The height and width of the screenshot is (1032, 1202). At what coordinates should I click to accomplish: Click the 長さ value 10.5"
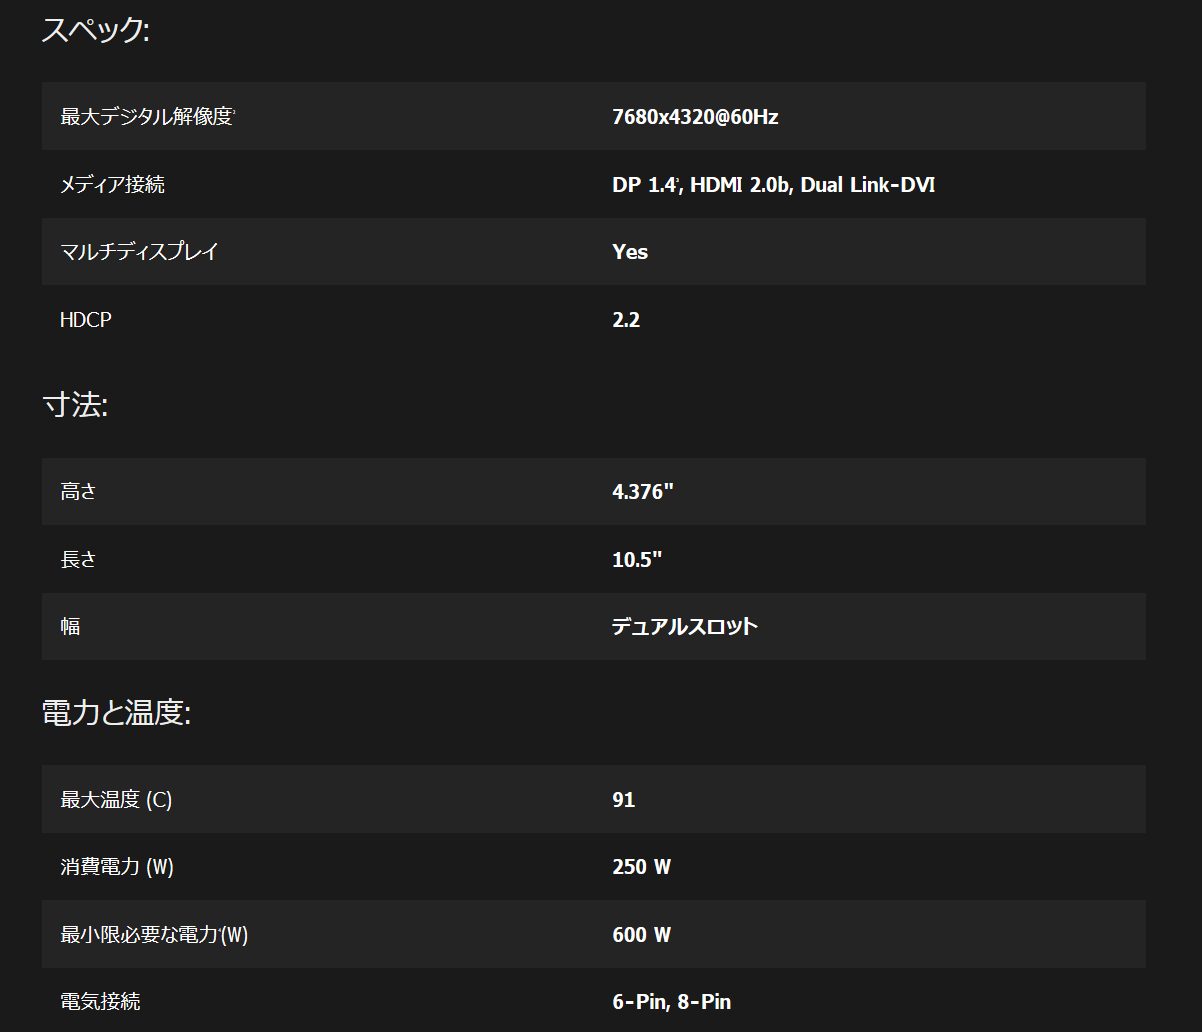[x=637, y=559]
